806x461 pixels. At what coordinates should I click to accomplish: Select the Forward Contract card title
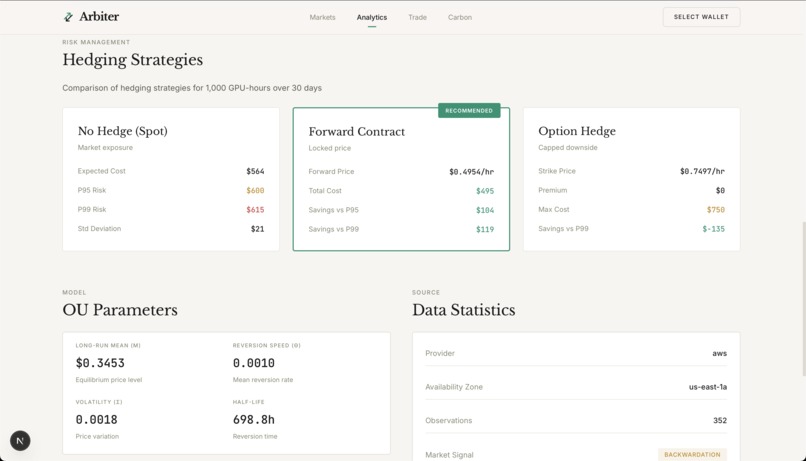click(356, 132)
